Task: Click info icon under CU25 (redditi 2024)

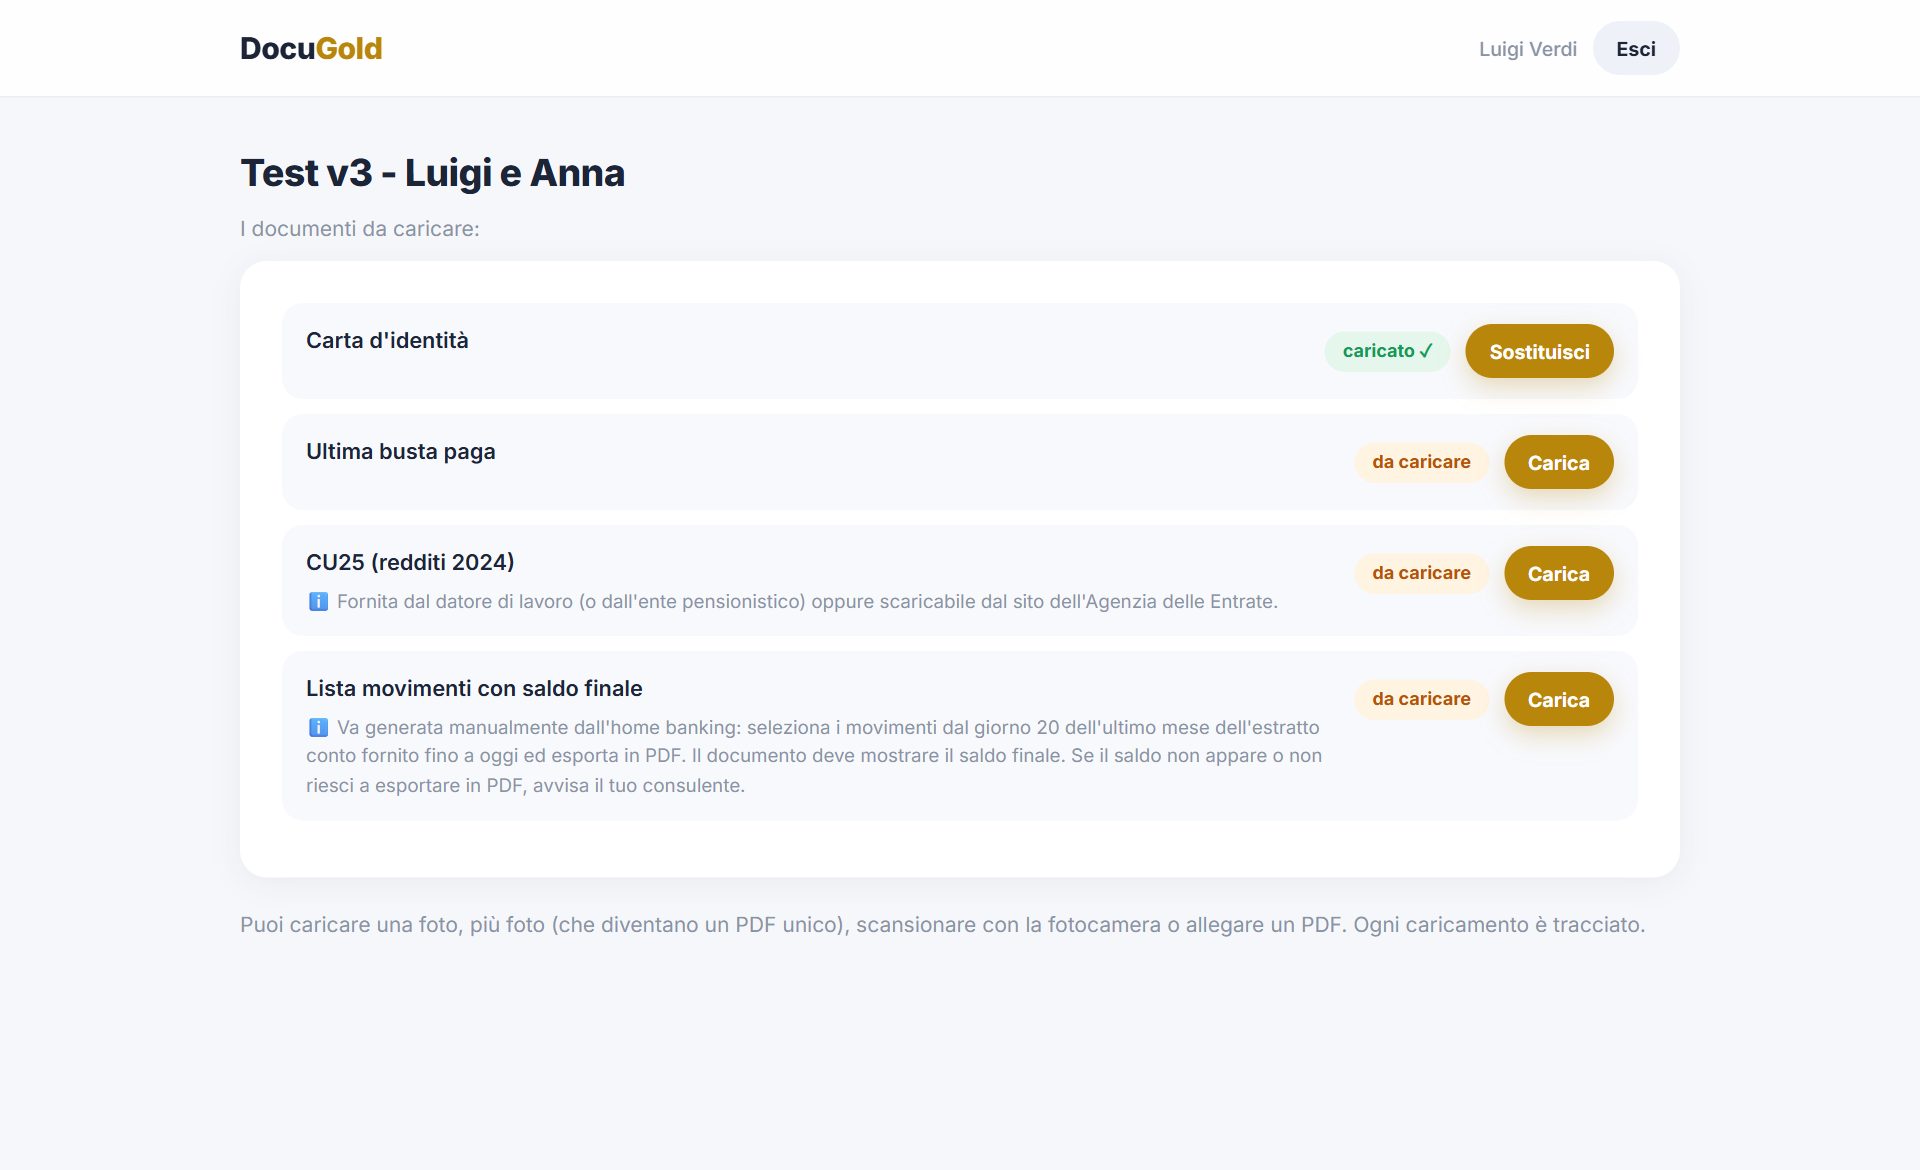Action: coord(318,601)
